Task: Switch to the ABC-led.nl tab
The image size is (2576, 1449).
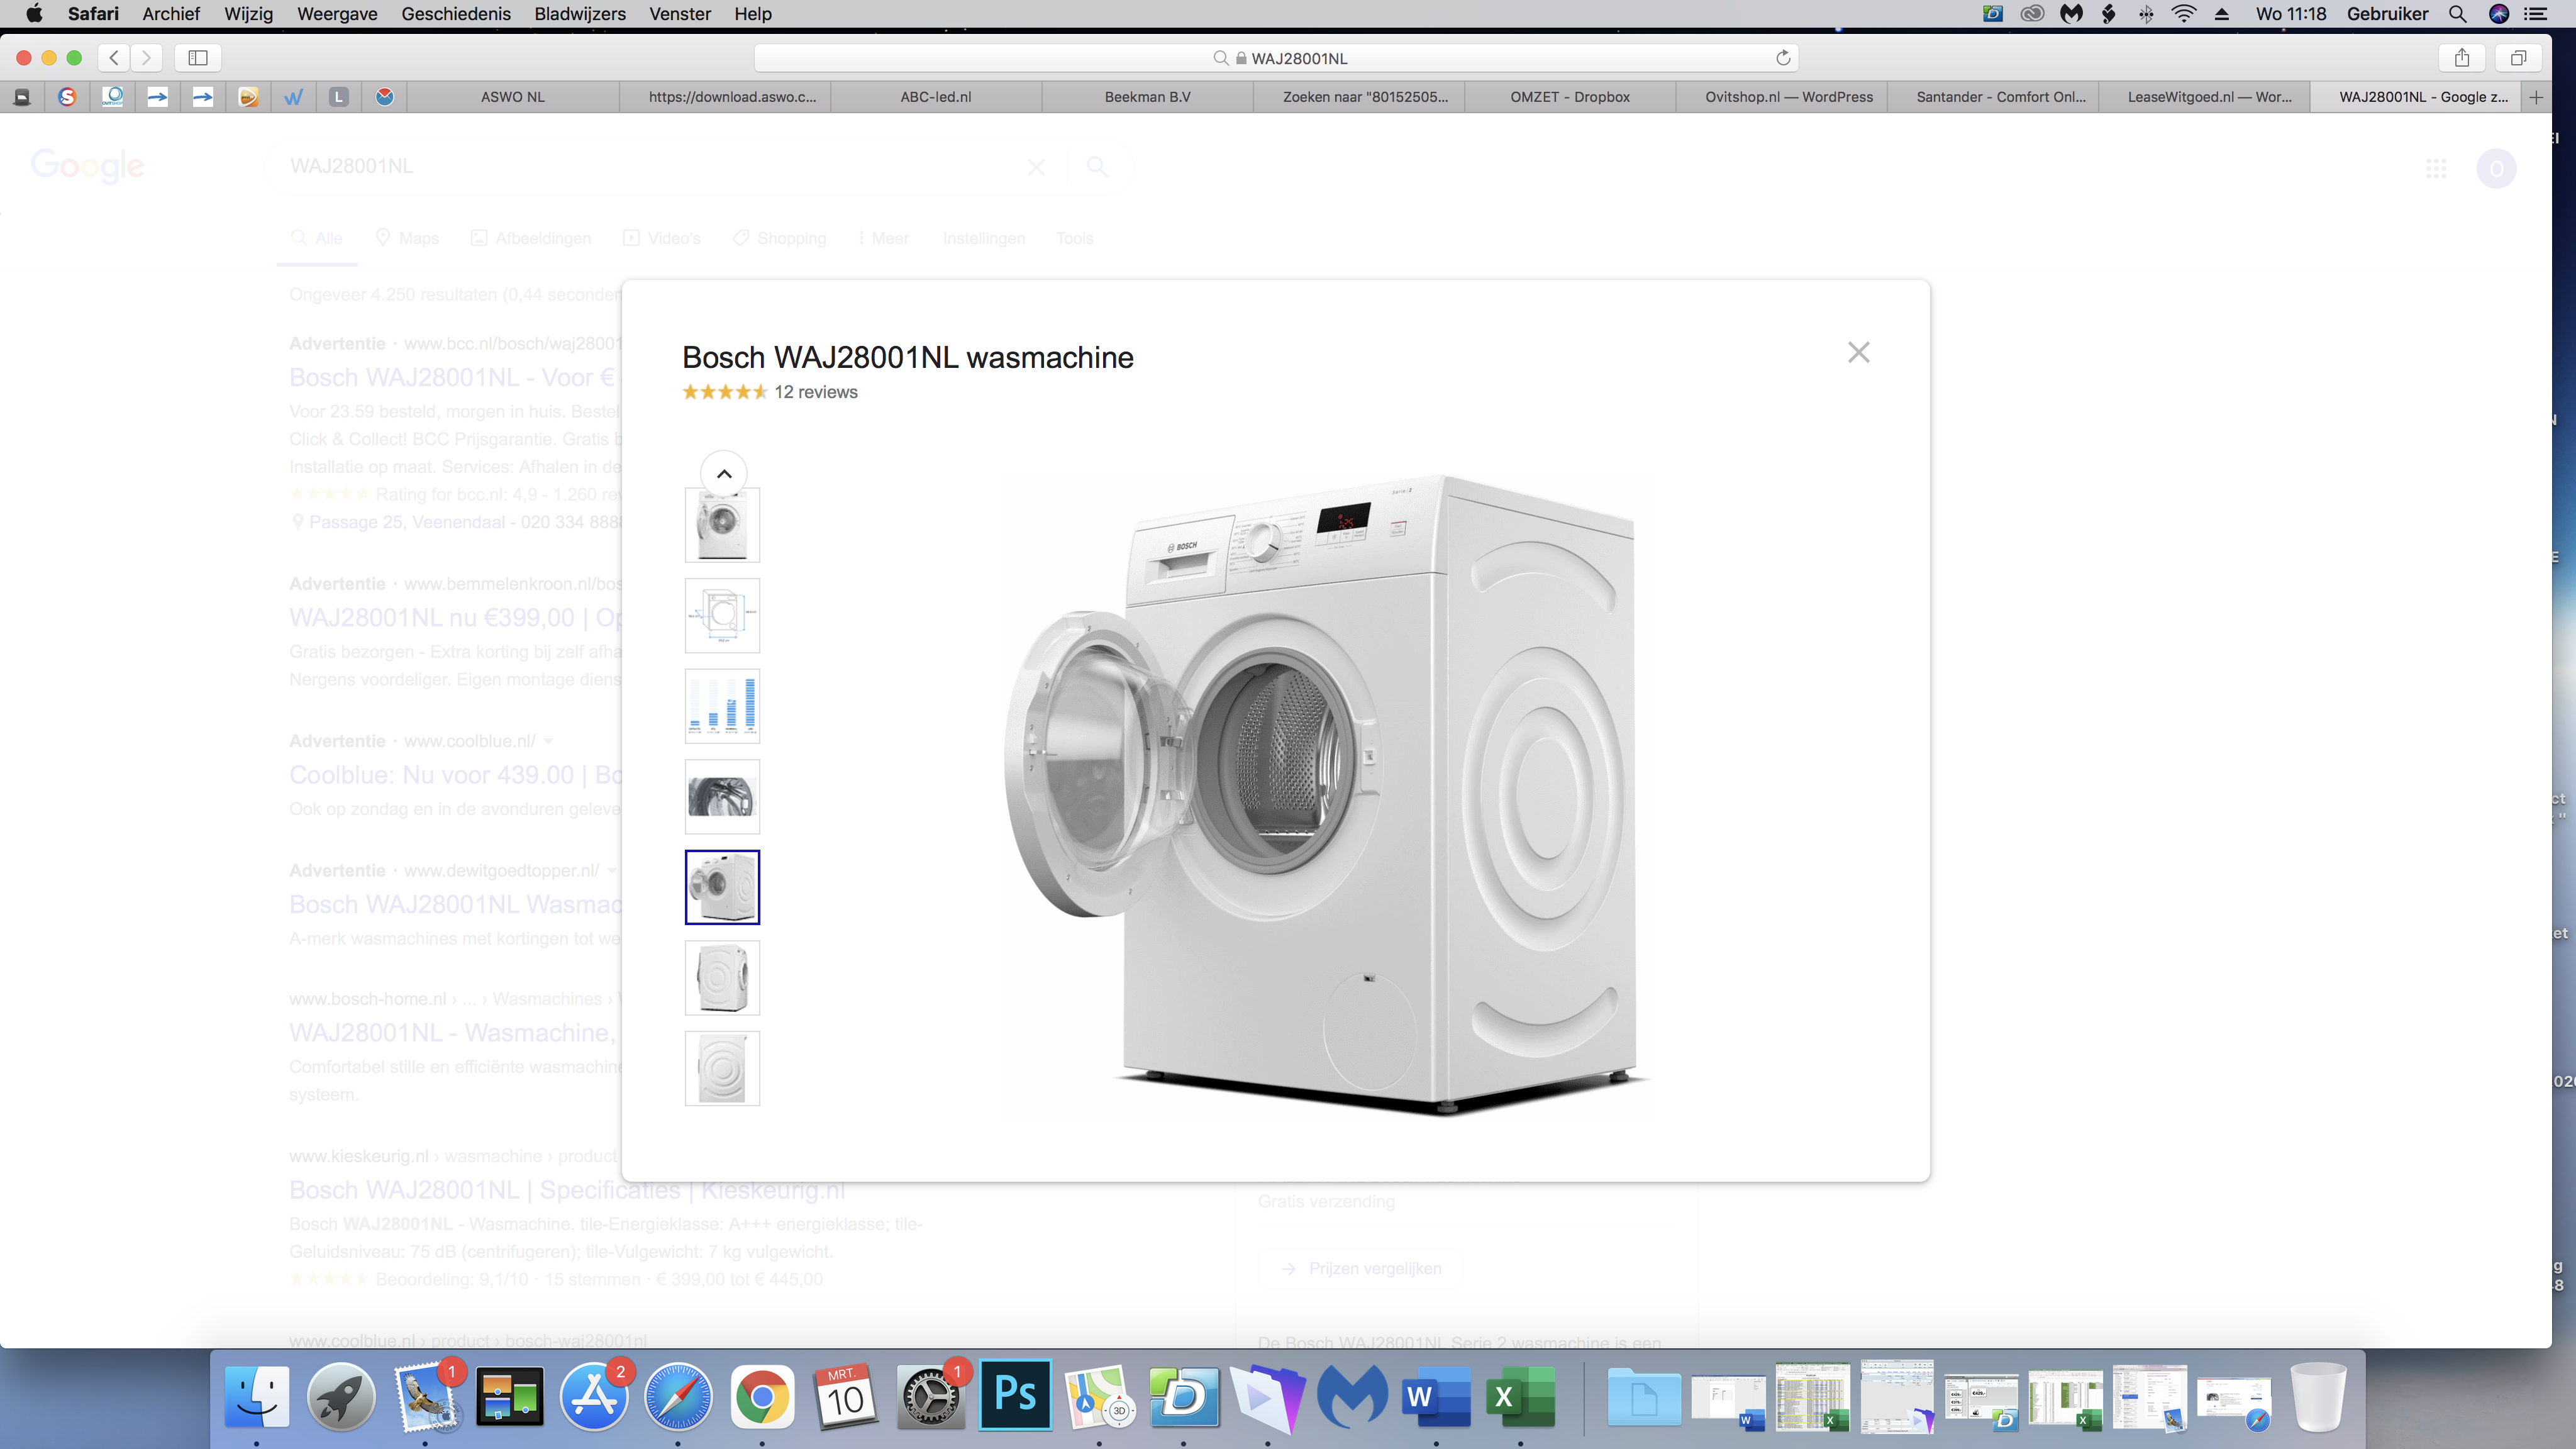Action: [x=935, y=97]
